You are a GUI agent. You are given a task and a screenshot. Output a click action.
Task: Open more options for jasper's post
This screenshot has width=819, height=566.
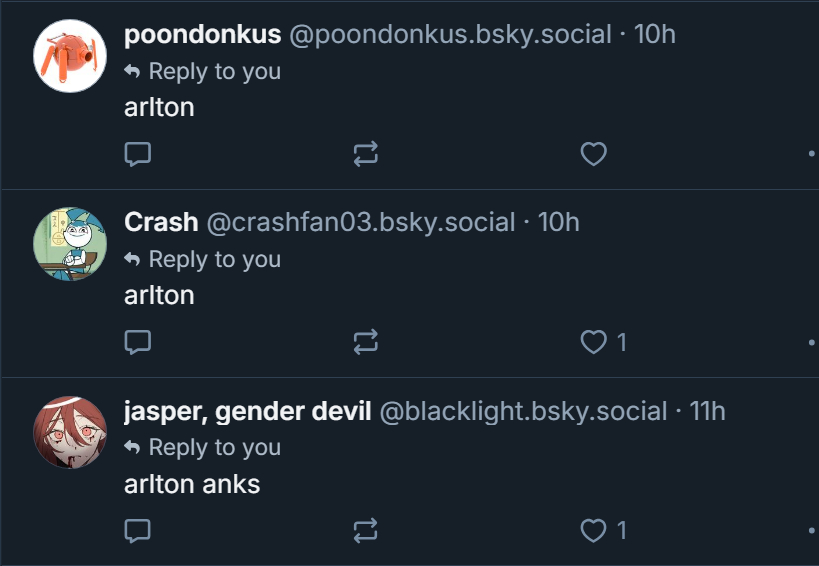[811, 531]
